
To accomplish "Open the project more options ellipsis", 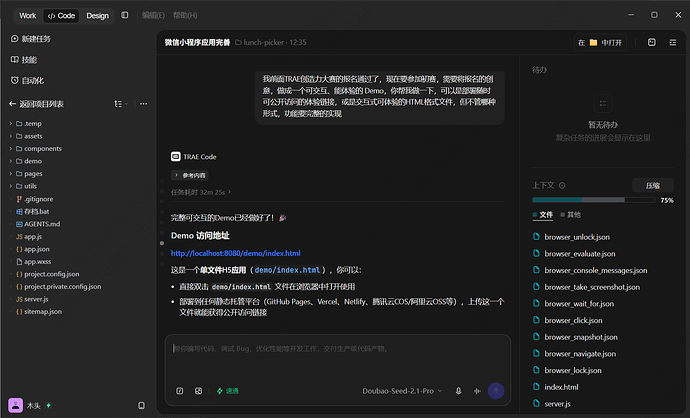I will [x=143, y=104].
